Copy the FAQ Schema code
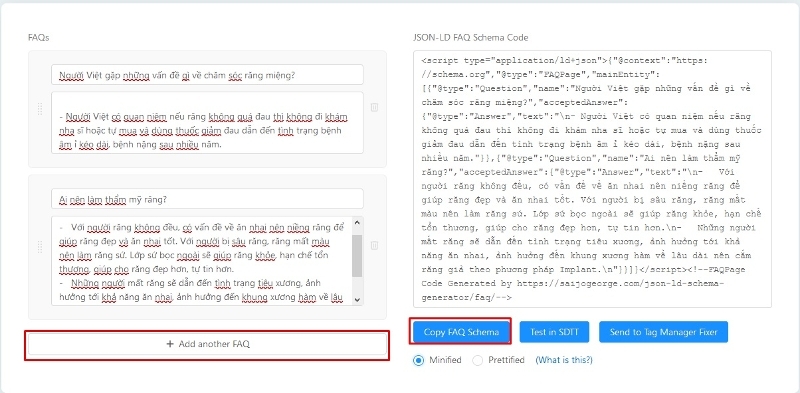Viewport: 800px width, 393px height. tap(461, 332)
